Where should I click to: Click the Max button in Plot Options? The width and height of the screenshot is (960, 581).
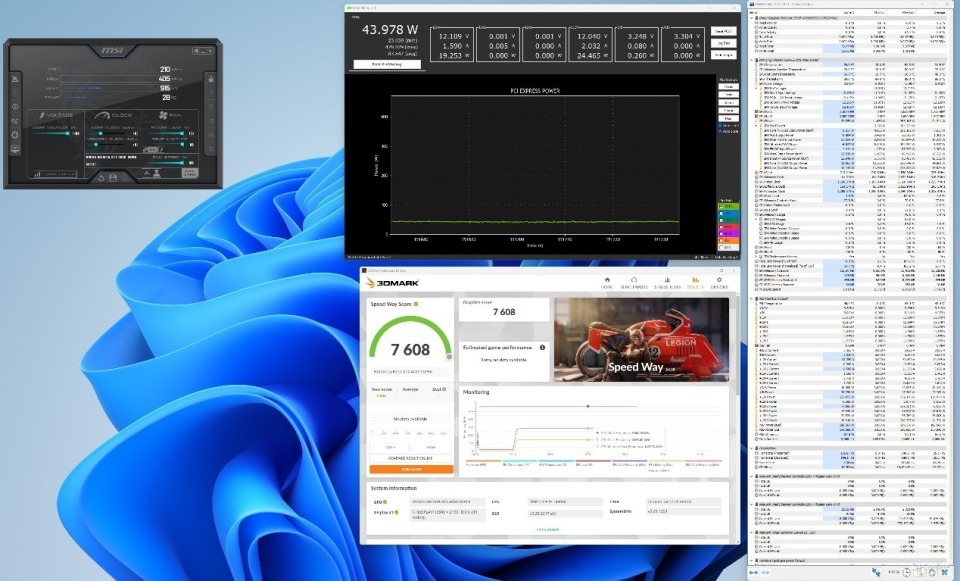728,118
